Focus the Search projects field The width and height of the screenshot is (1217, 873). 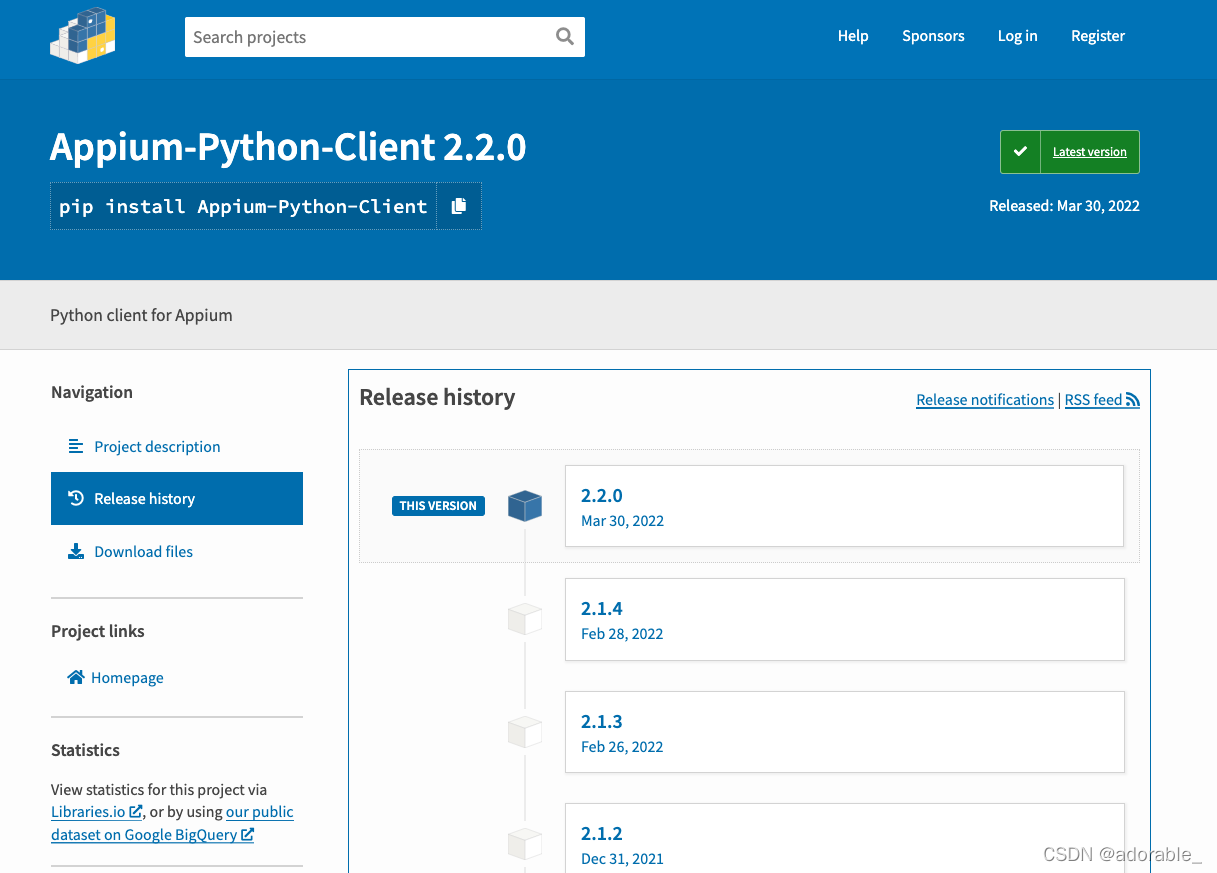(385, 37)
